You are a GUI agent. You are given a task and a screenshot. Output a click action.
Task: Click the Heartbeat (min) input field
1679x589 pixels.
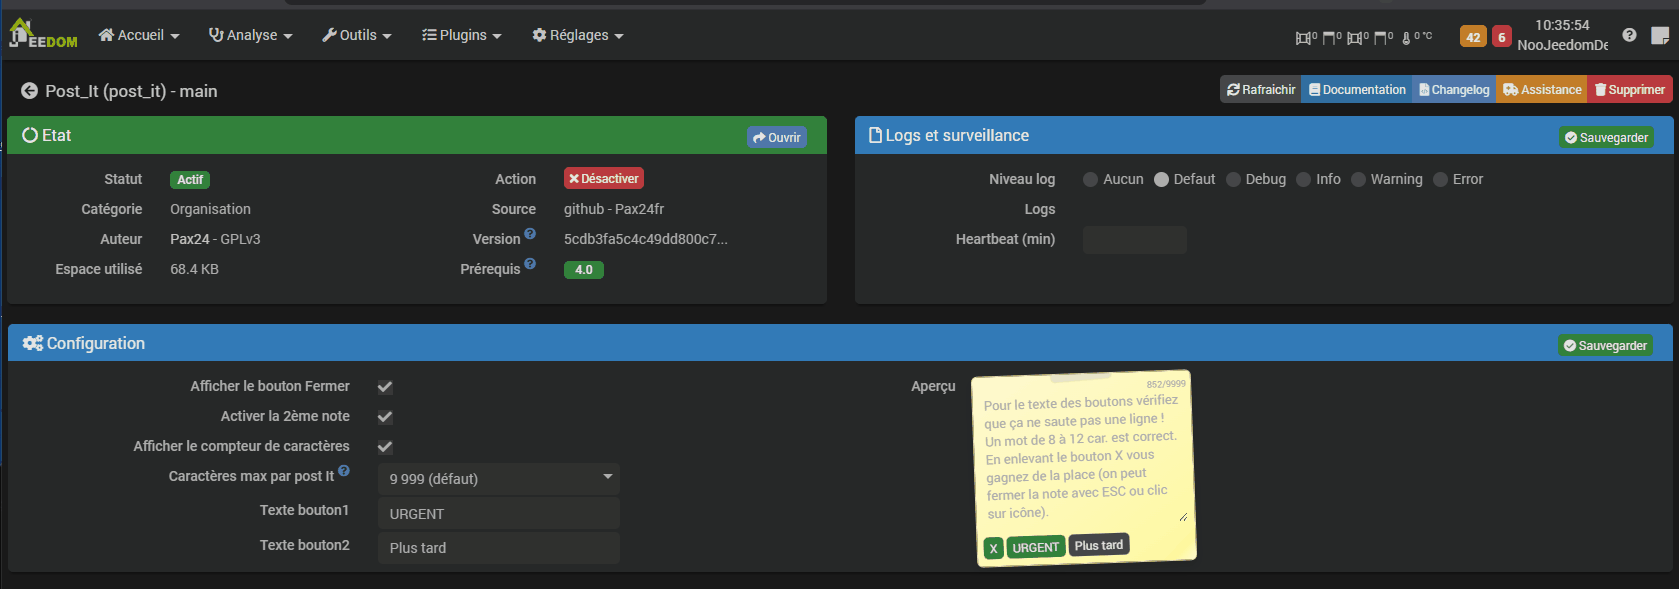(1135, 240)
